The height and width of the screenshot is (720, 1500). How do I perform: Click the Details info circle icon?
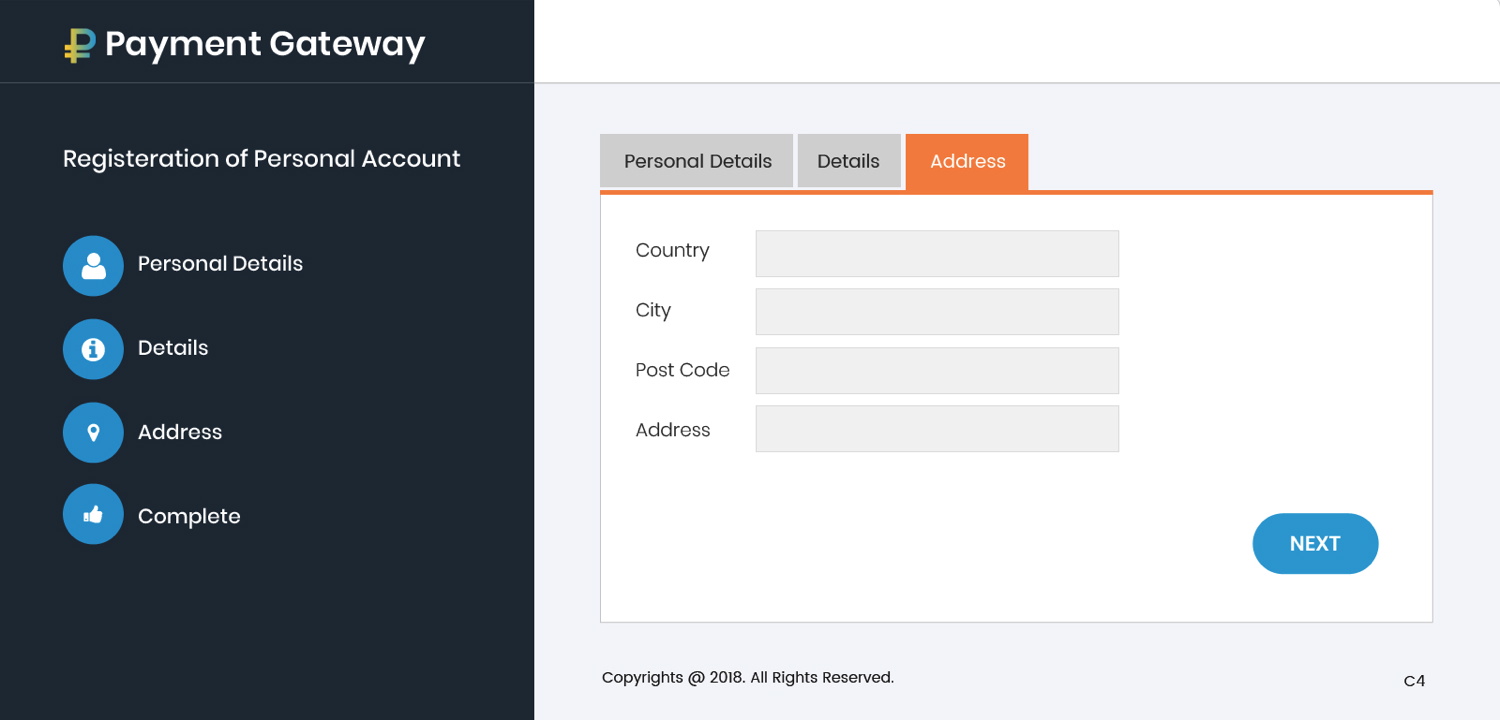point(93,349)
